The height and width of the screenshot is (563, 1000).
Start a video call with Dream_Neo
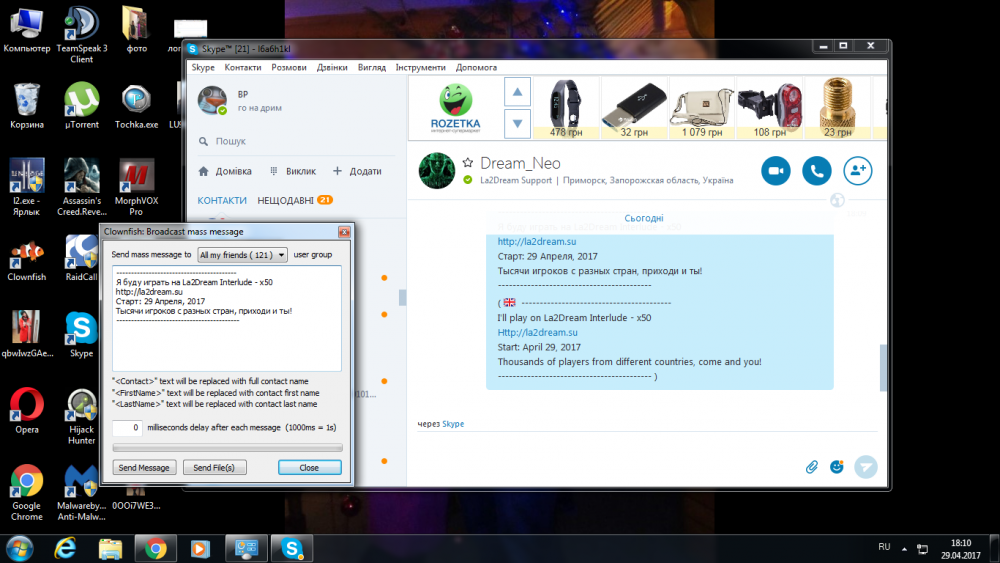tap(775, 170)
